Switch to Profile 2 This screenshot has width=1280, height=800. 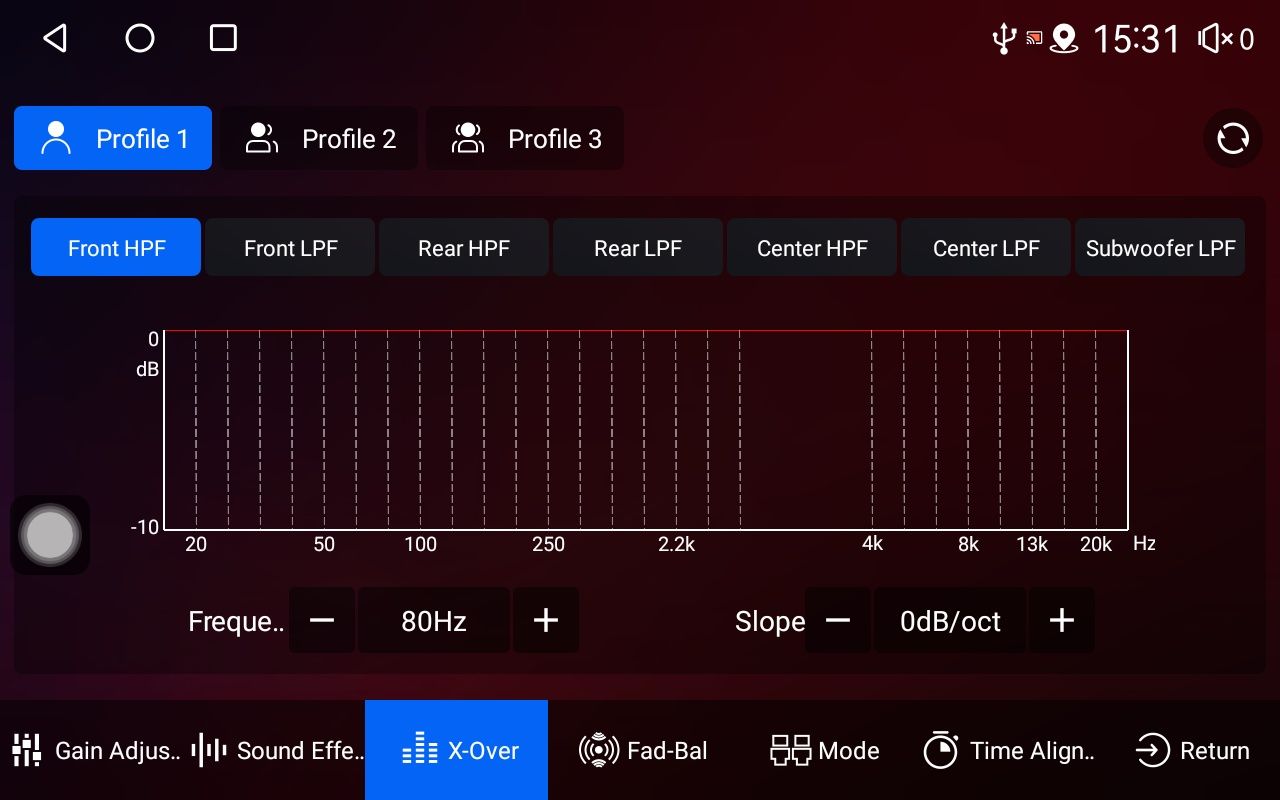point(320,139)
